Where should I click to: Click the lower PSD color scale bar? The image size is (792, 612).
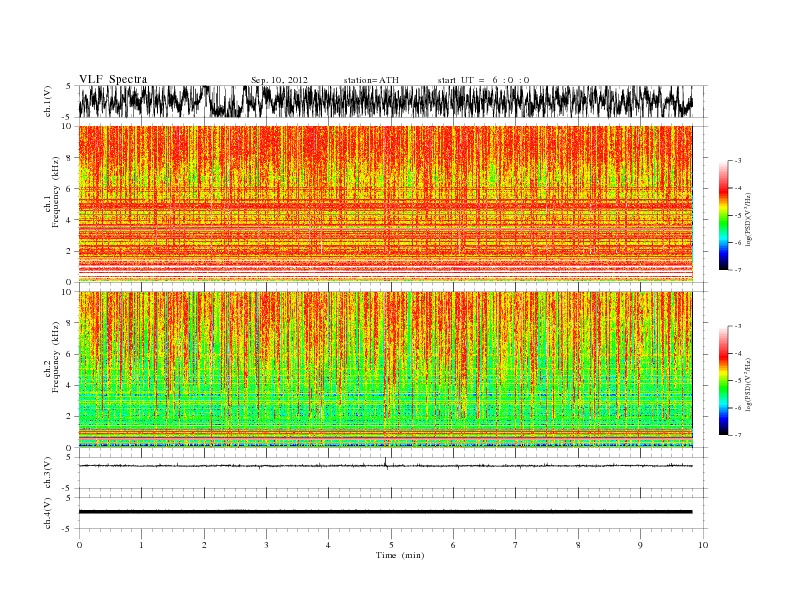coord(723,380)
